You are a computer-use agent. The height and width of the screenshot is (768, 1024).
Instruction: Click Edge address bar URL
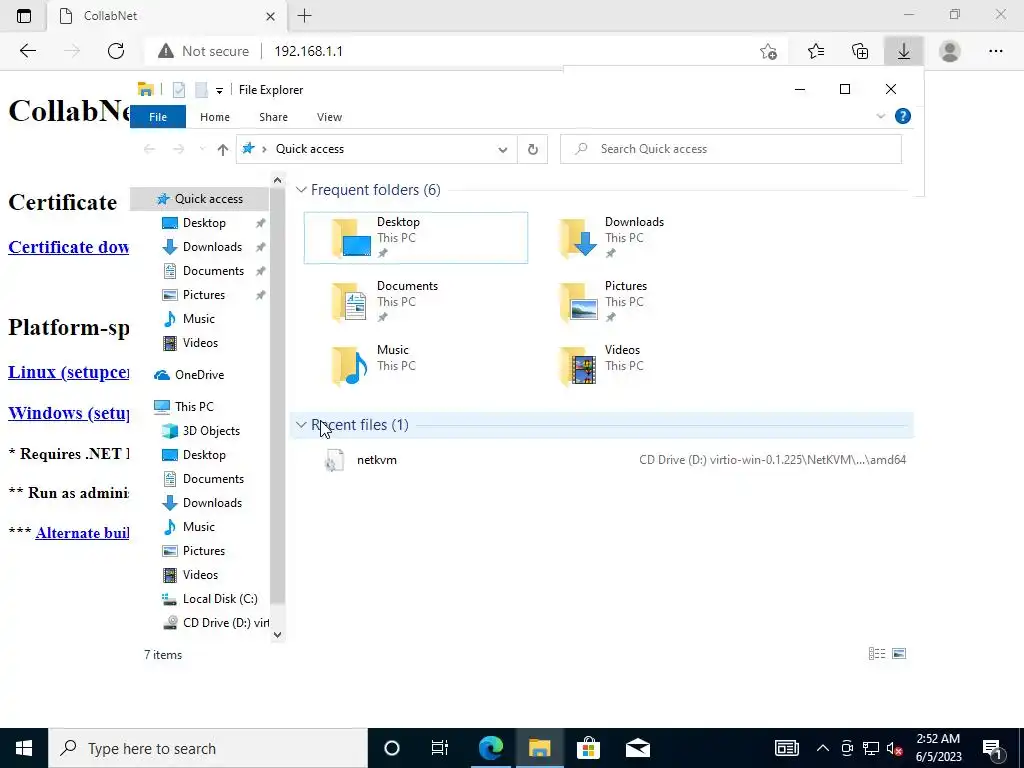(308, 51)
